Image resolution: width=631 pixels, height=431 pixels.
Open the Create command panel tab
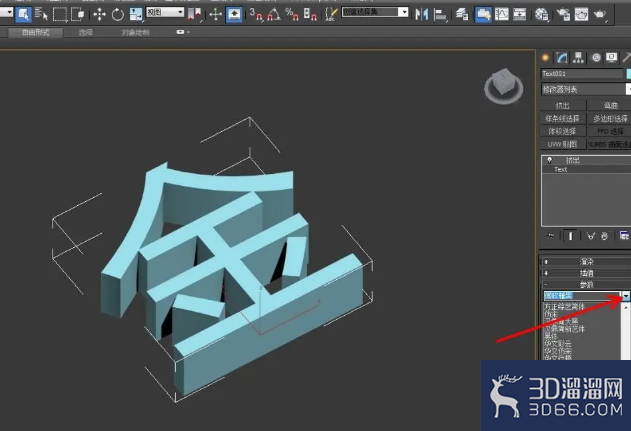[x=546, y=58]
